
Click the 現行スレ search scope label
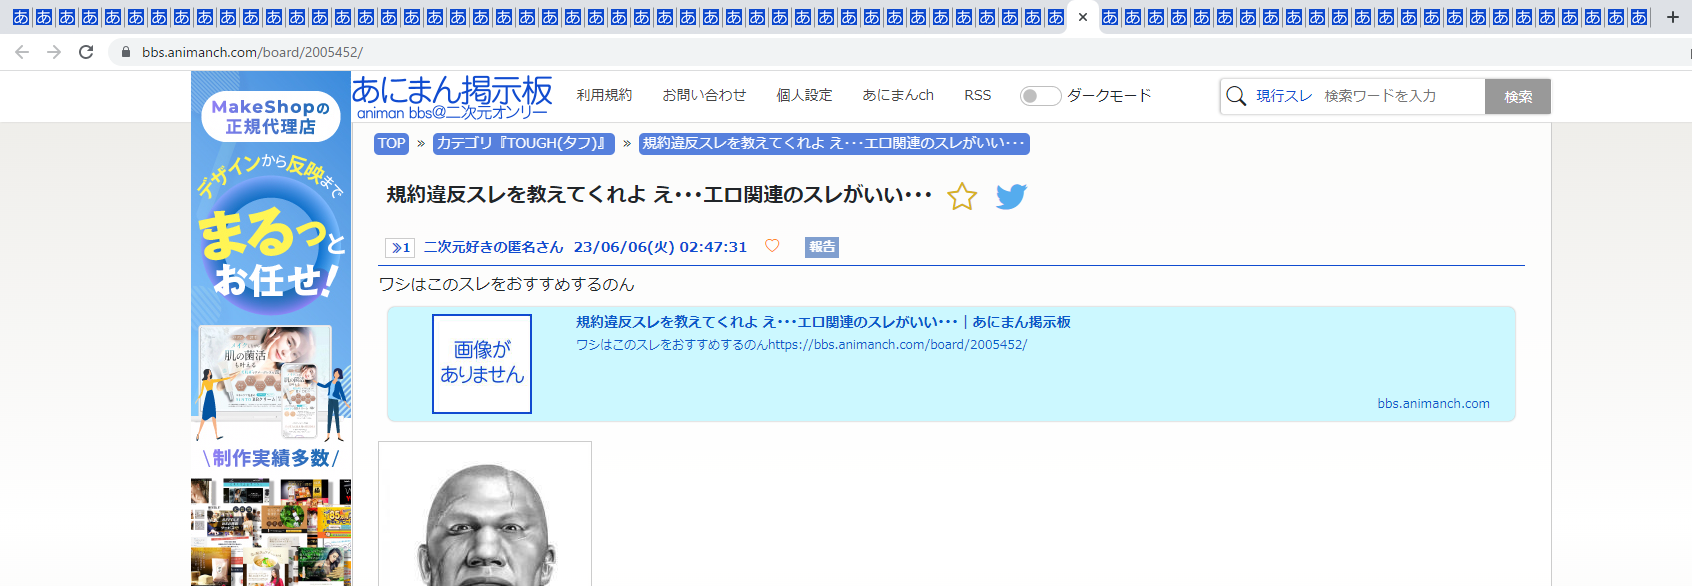coord(1284,96)
